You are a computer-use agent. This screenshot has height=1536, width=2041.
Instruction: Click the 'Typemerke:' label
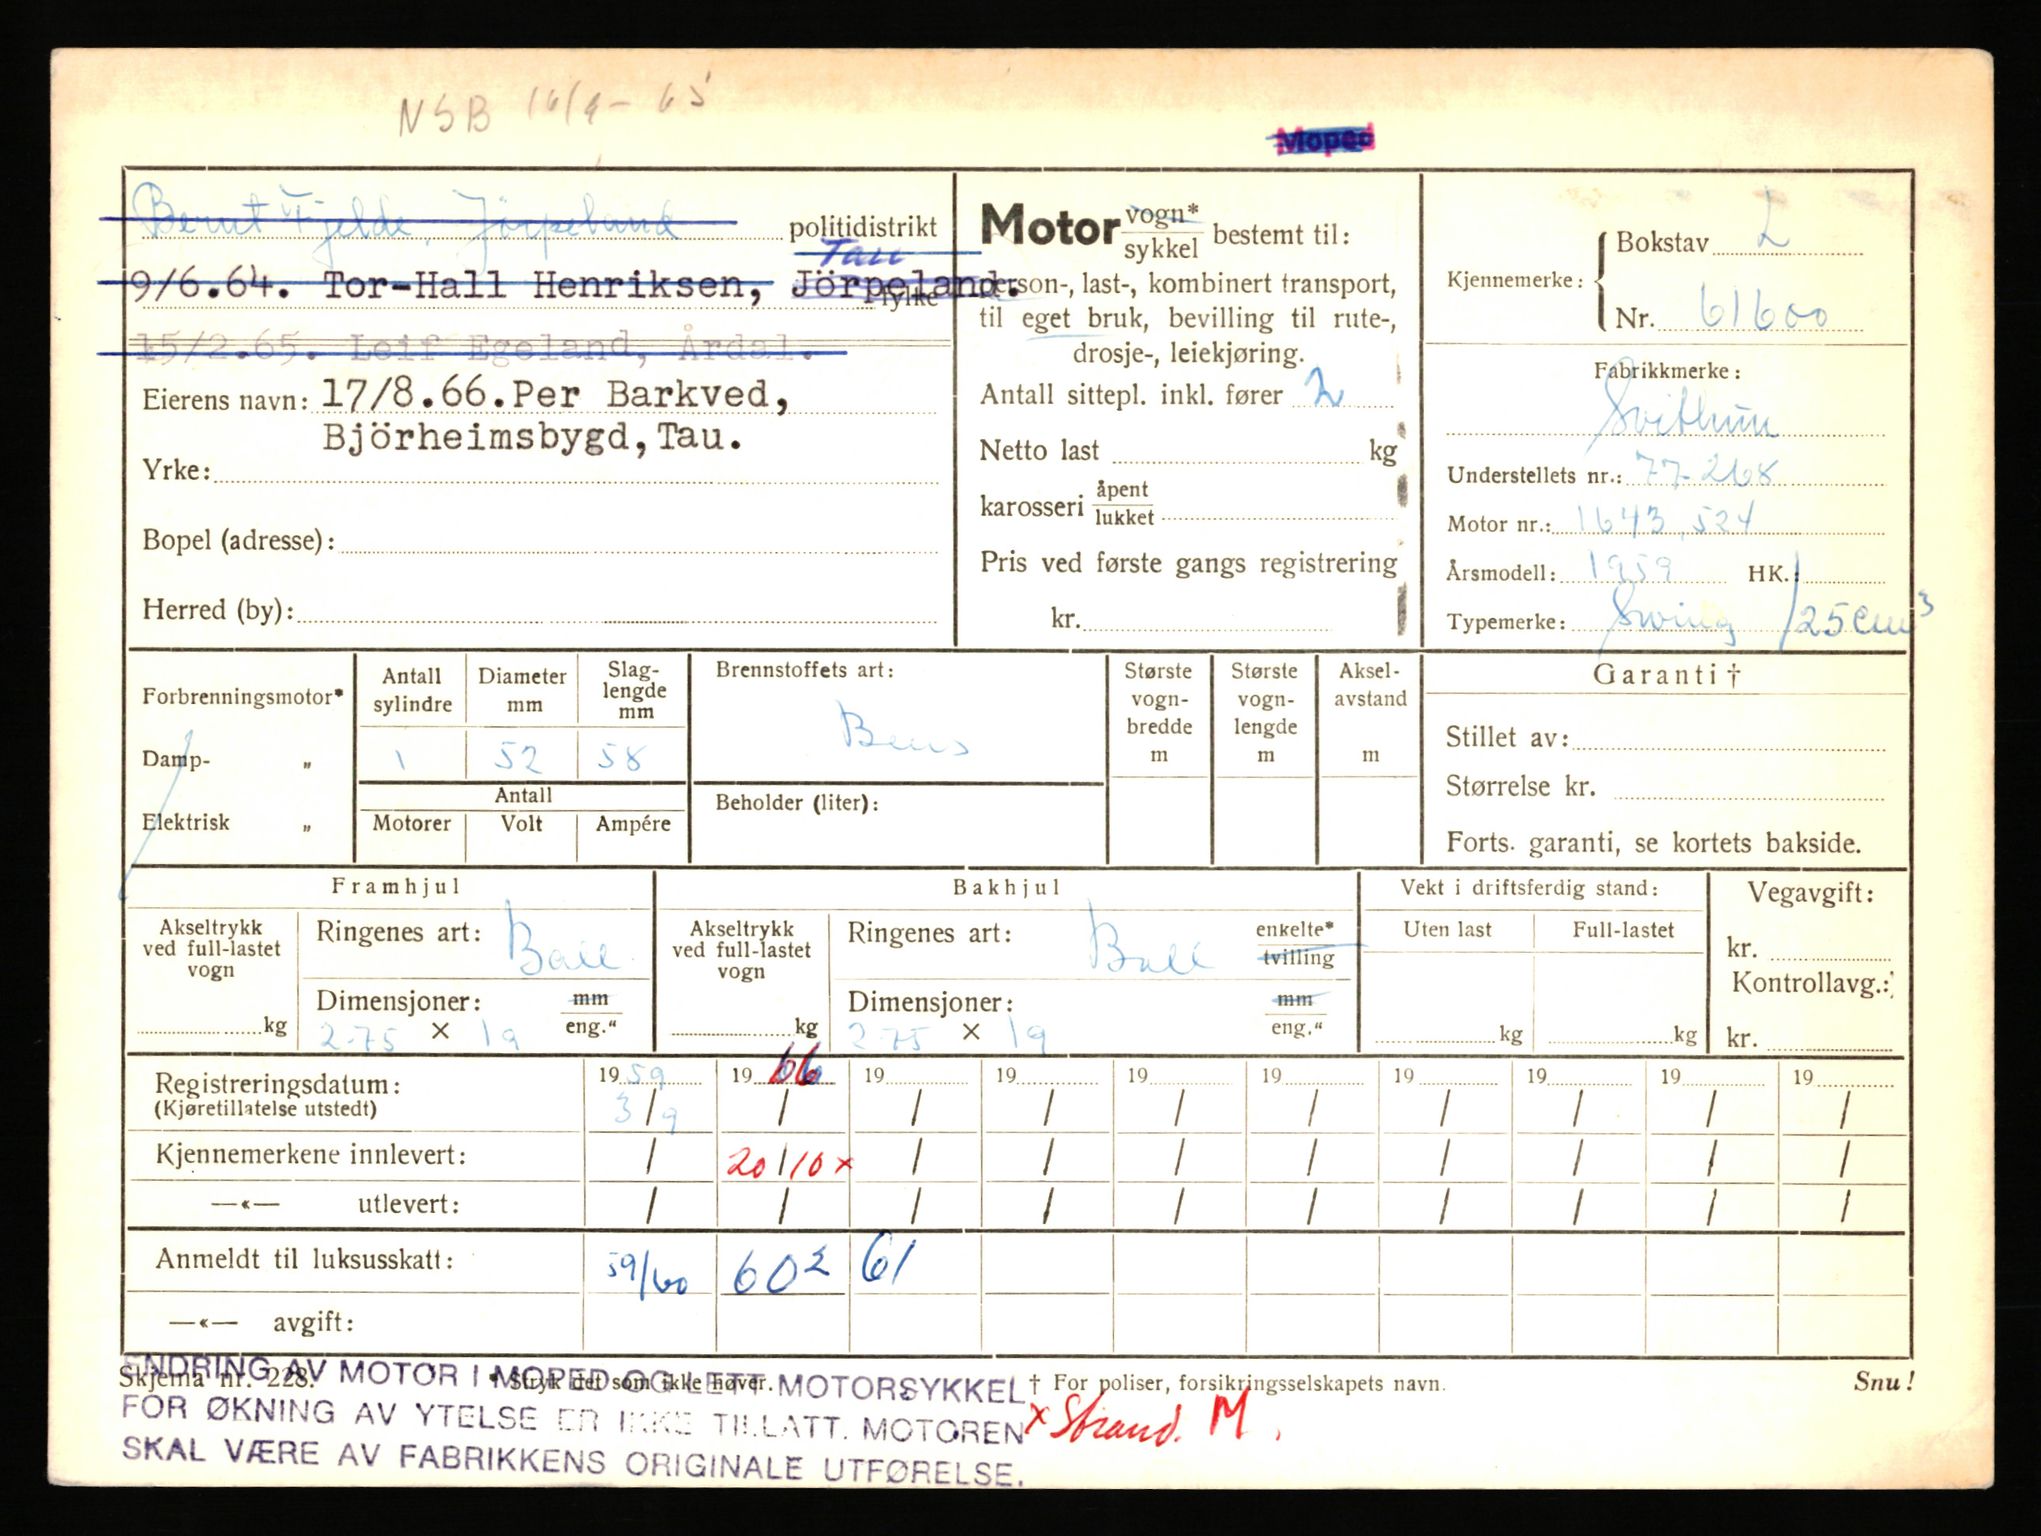(x=1506, y=622)
